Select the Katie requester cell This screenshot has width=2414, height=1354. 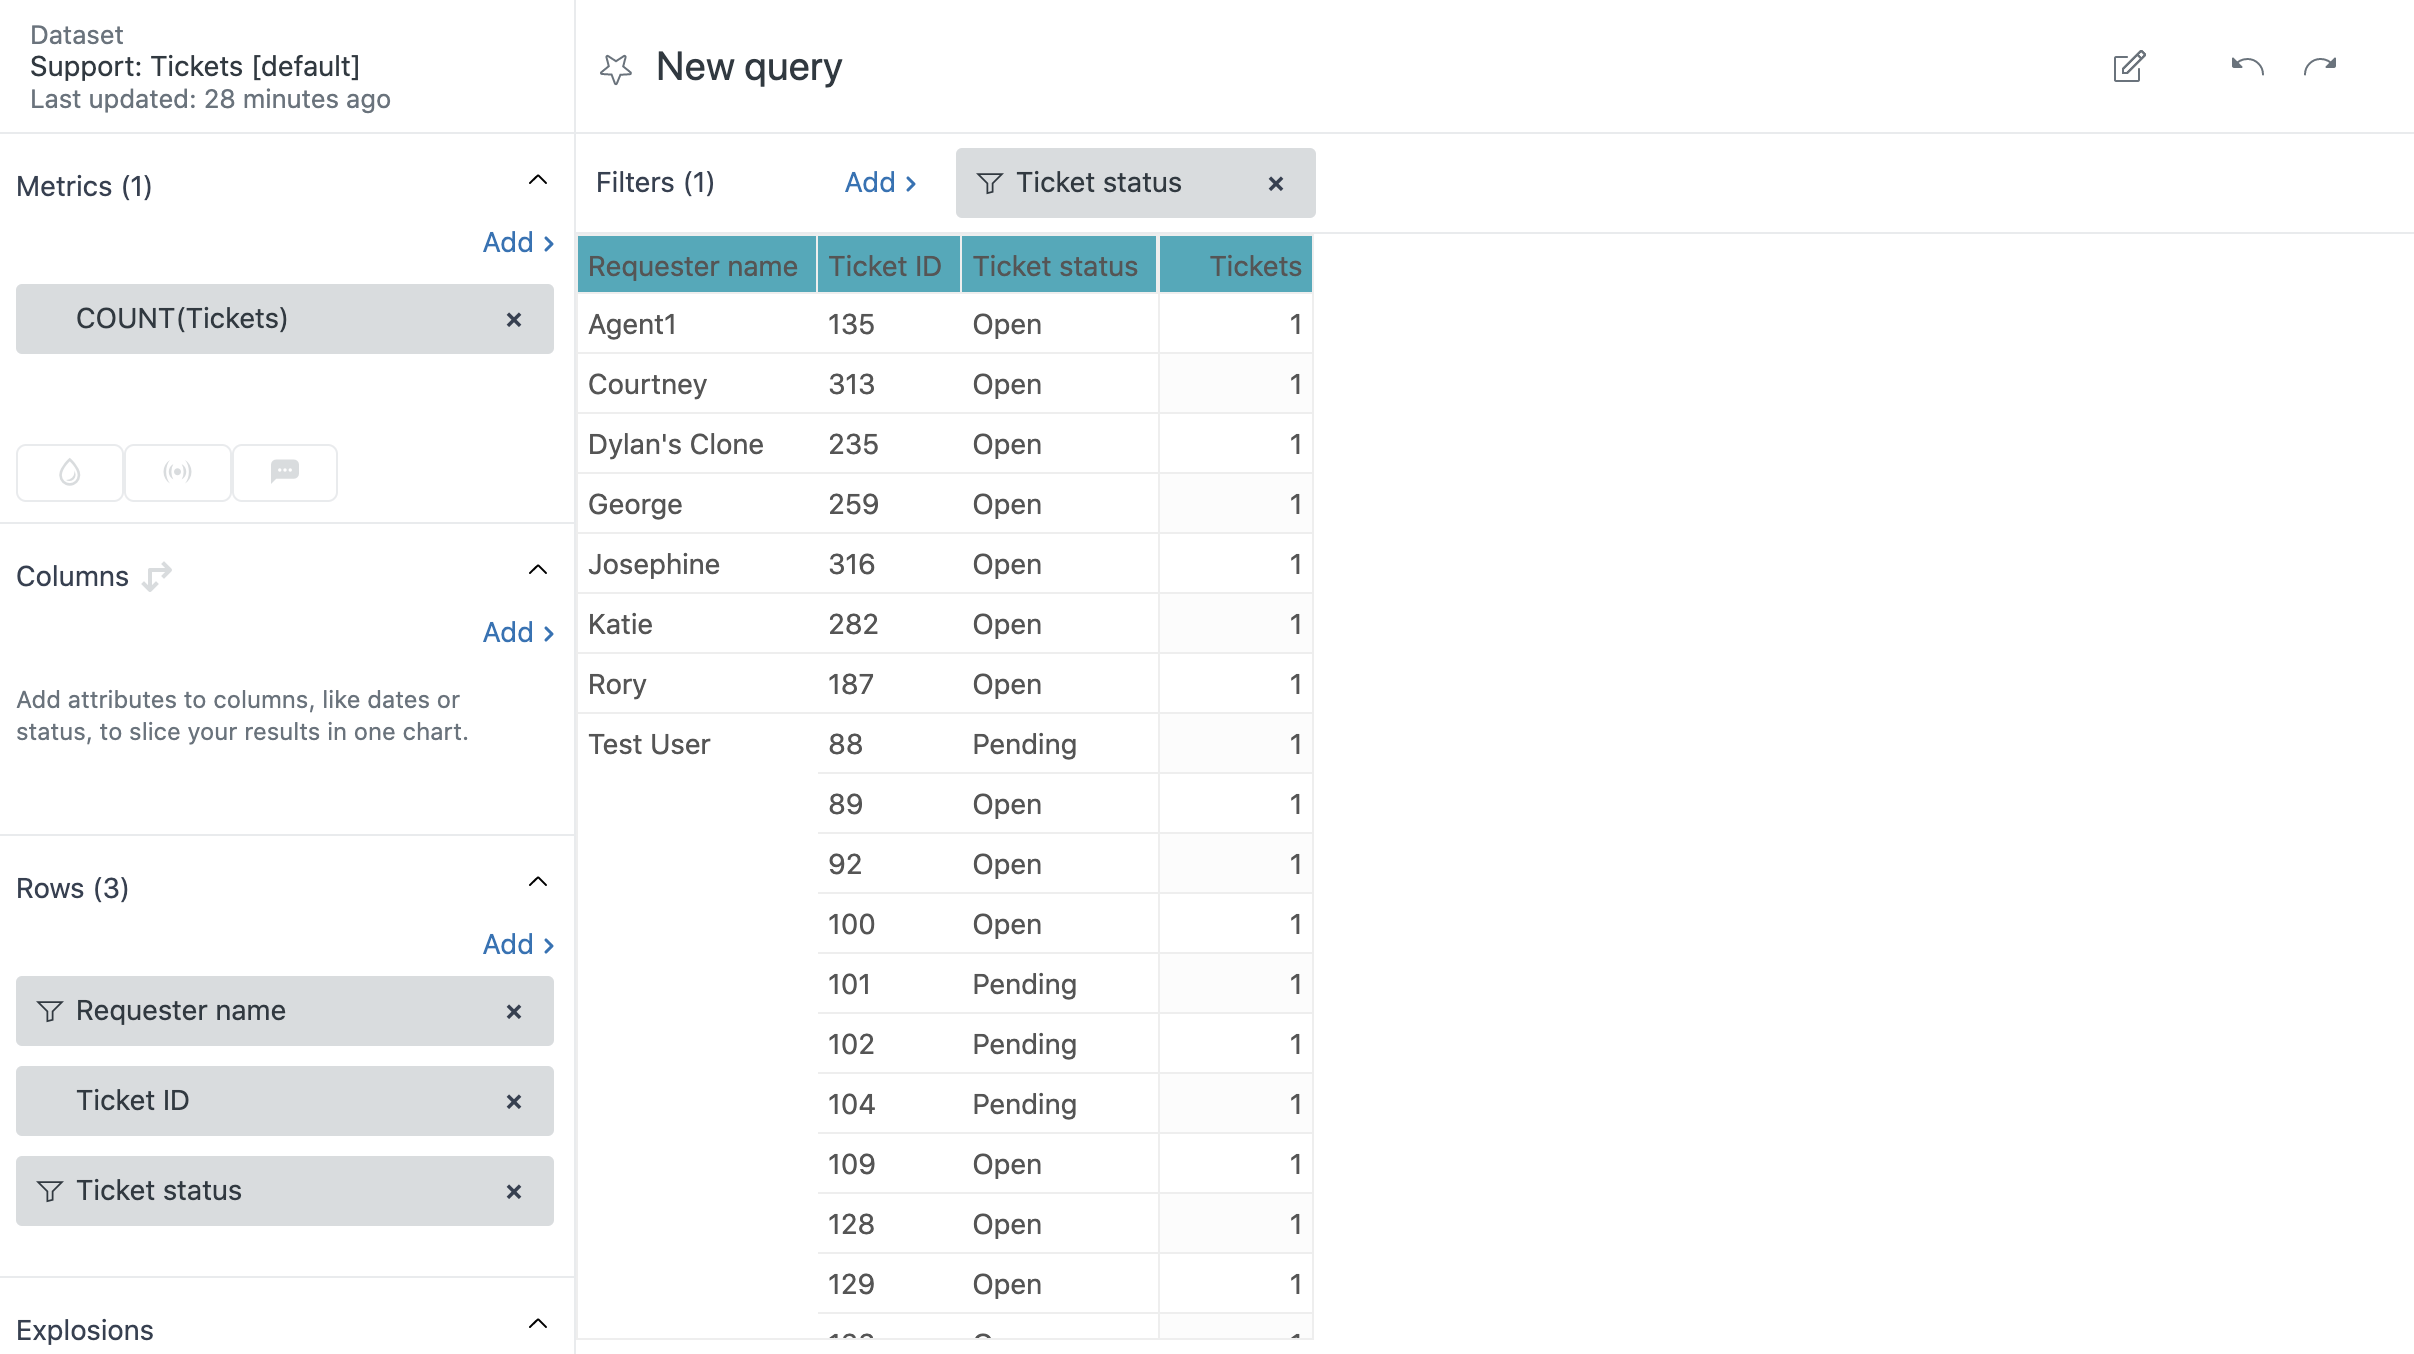(697, 624)
